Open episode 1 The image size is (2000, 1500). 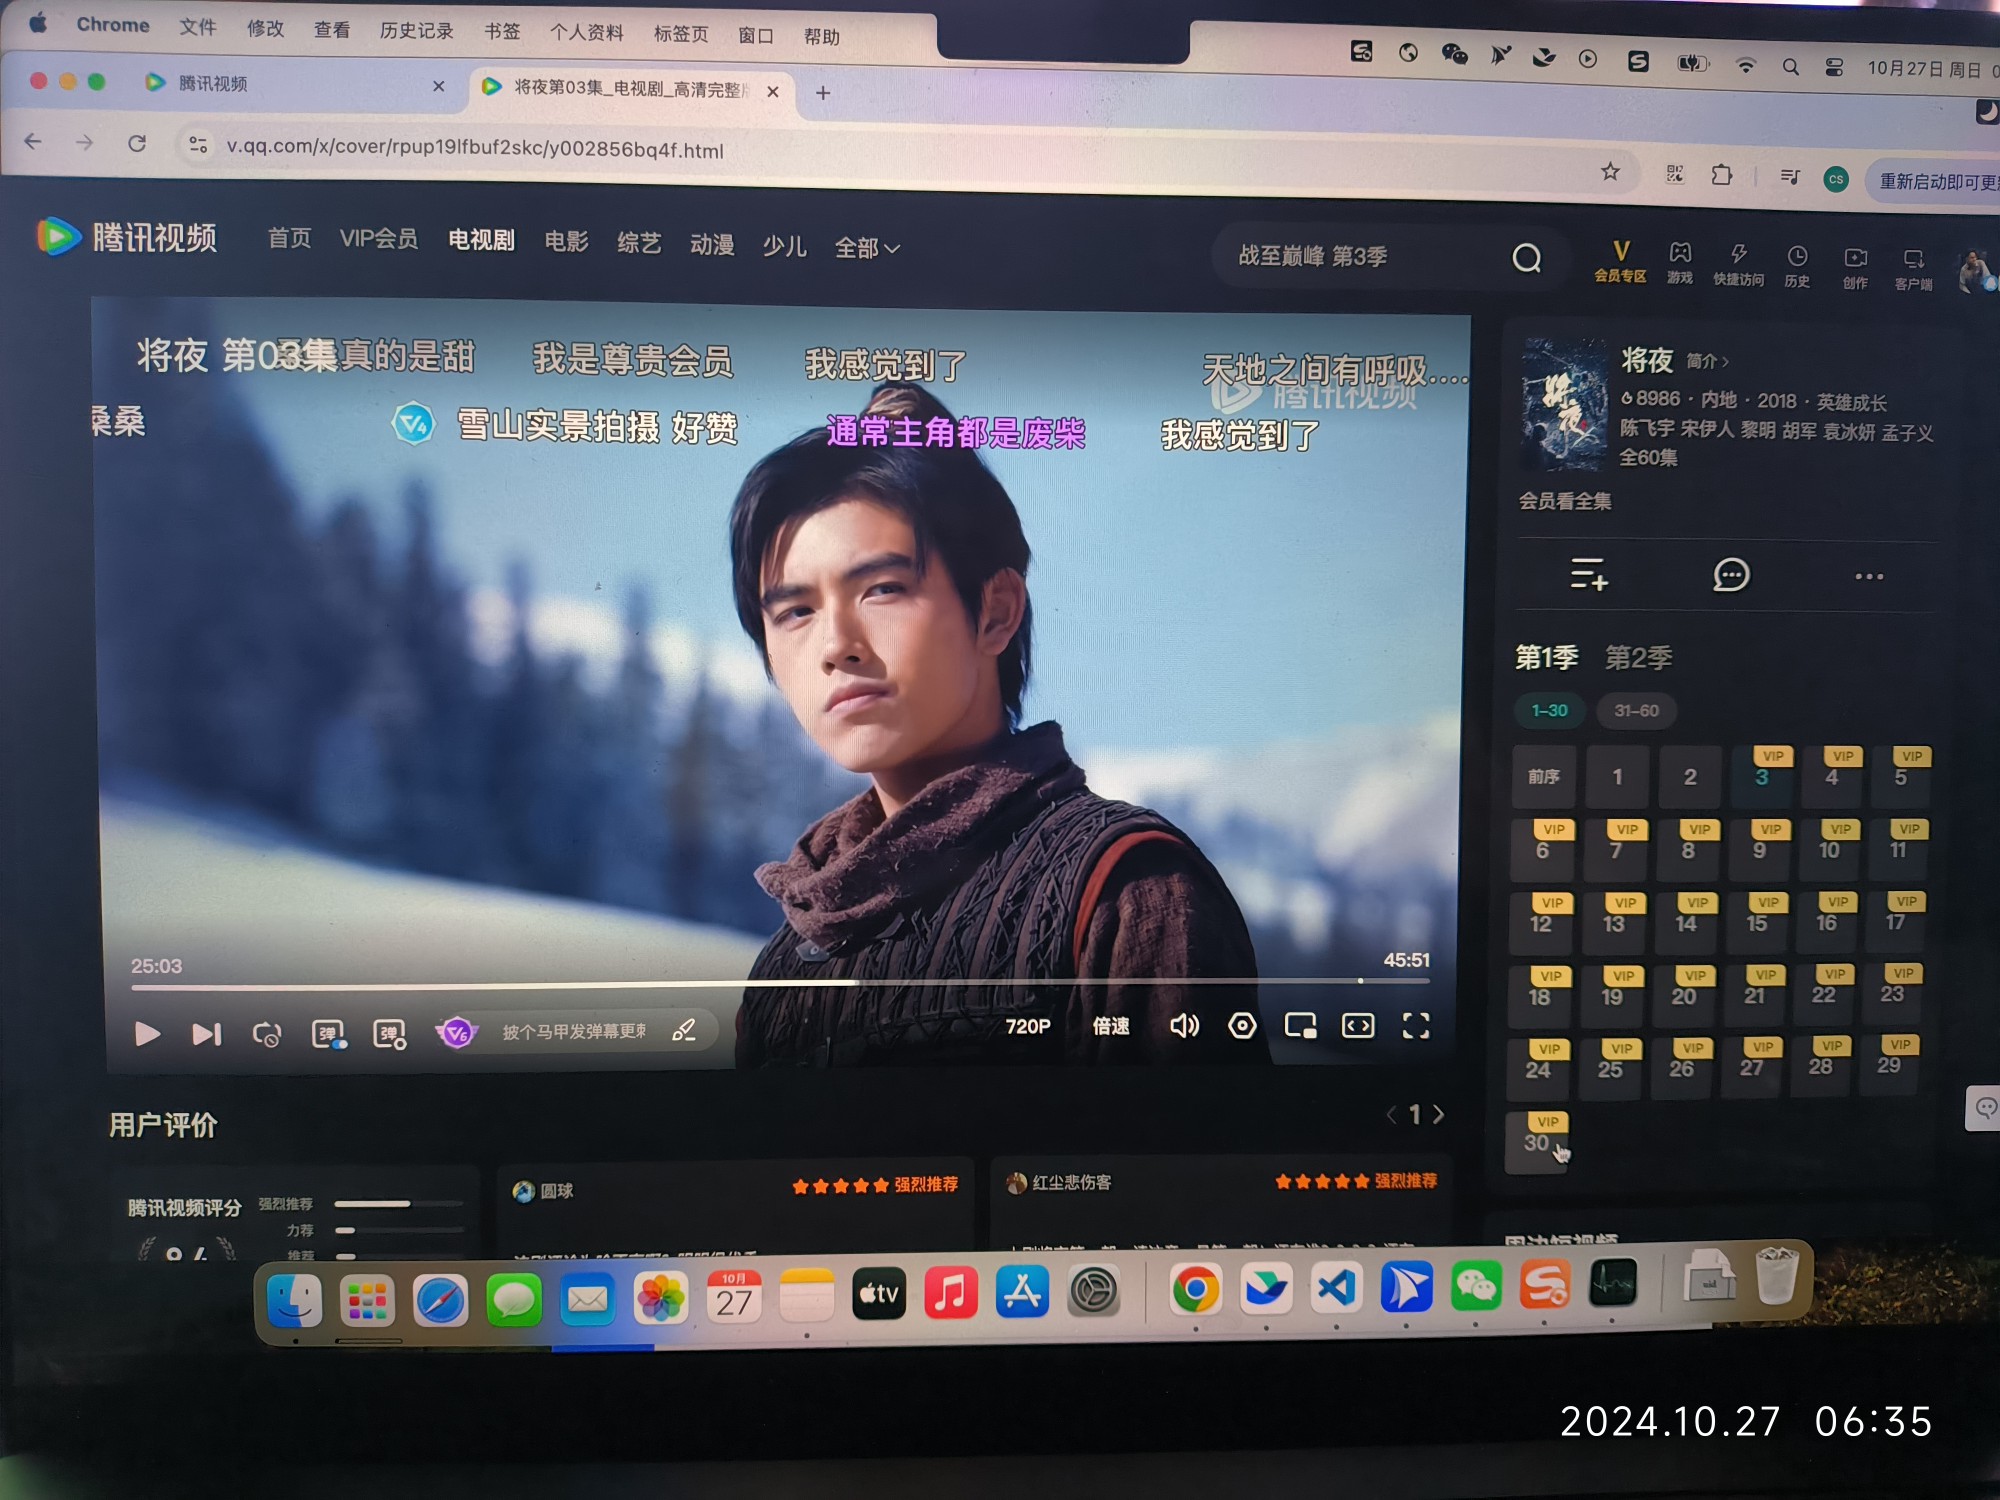tap(1617, 777)
